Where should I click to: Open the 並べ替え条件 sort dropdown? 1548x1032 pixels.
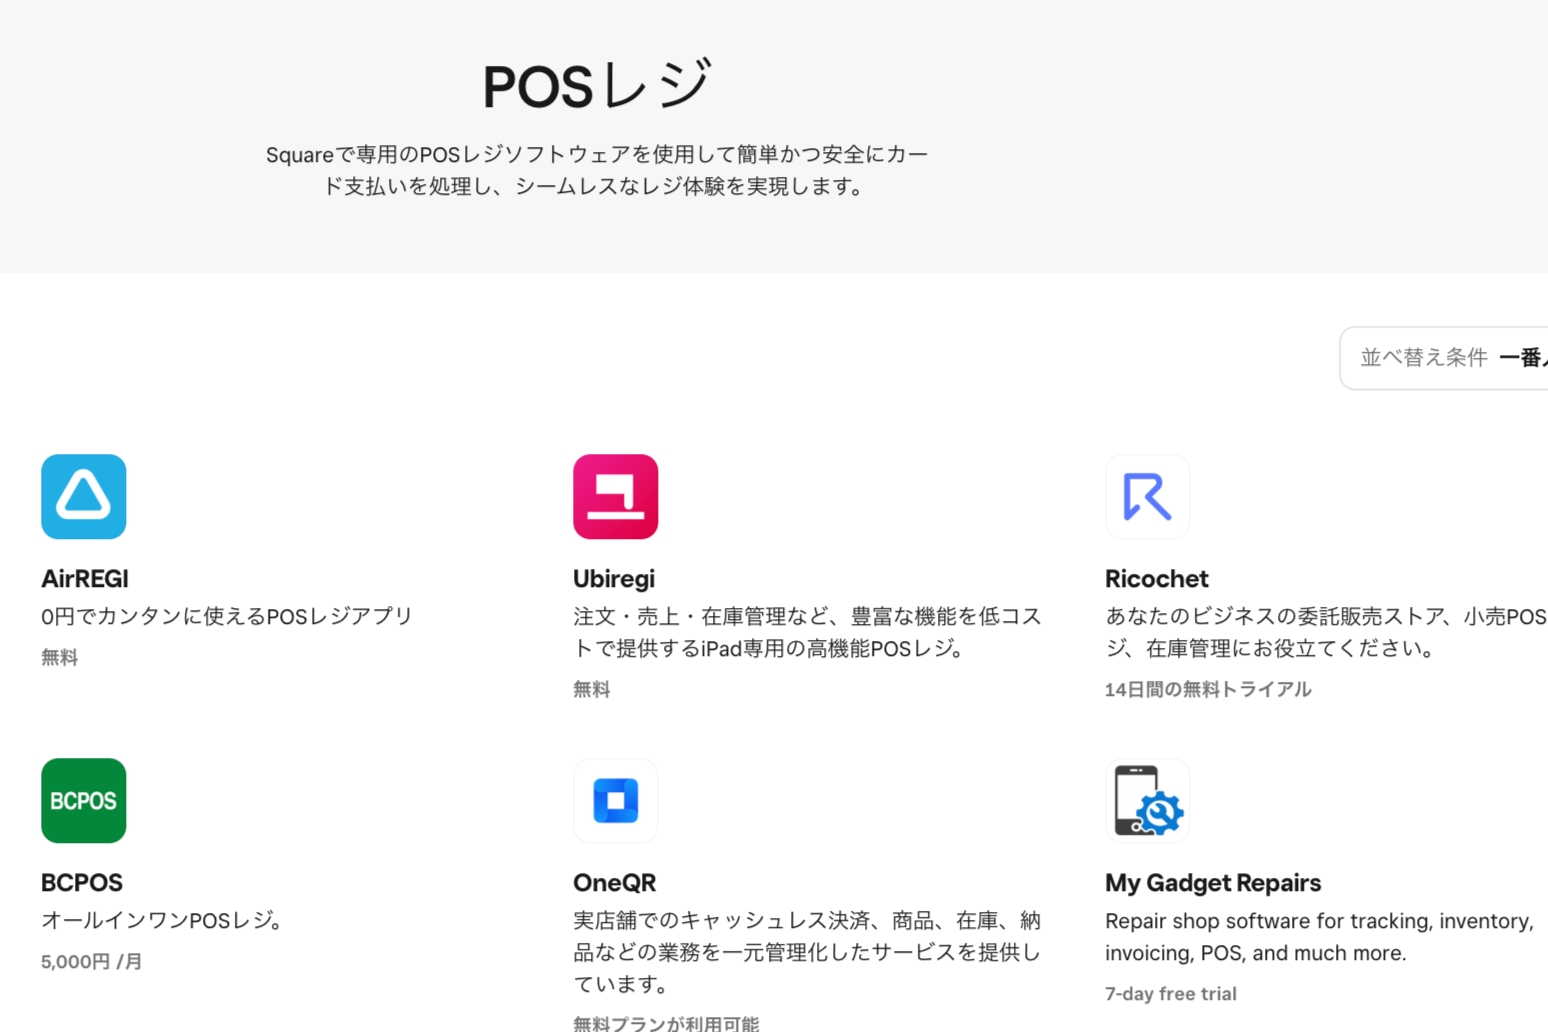(x=1444, y=358)
